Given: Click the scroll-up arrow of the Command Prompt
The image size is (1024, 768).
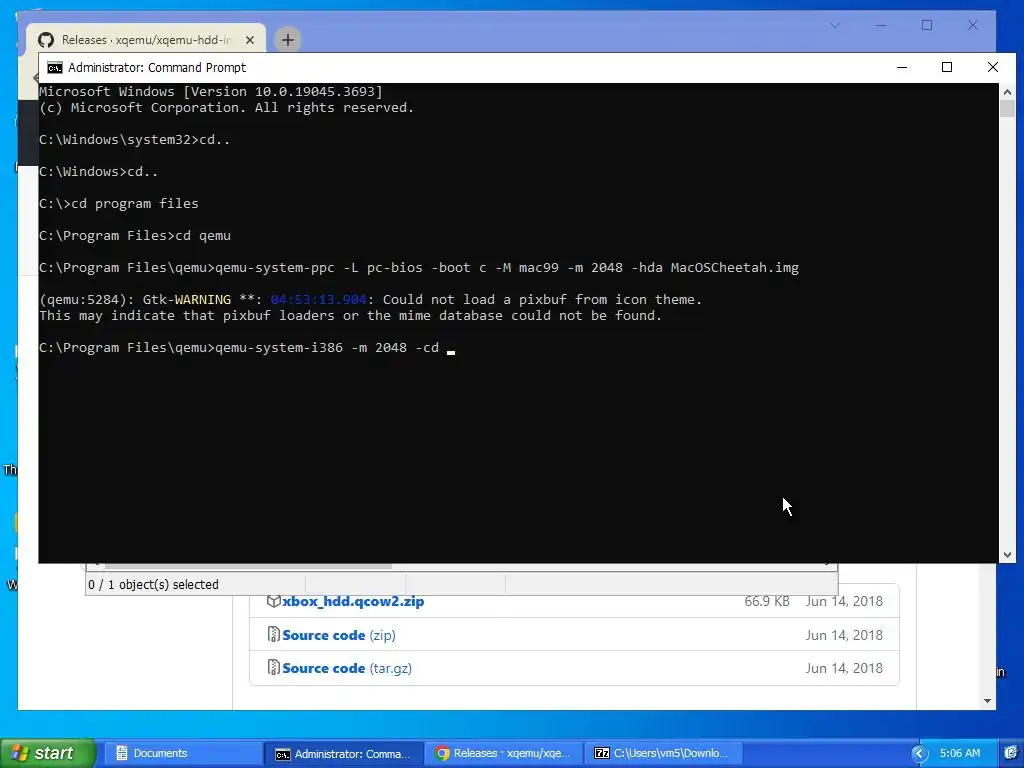Looking at the screenshot, I should coord(1007,92).
